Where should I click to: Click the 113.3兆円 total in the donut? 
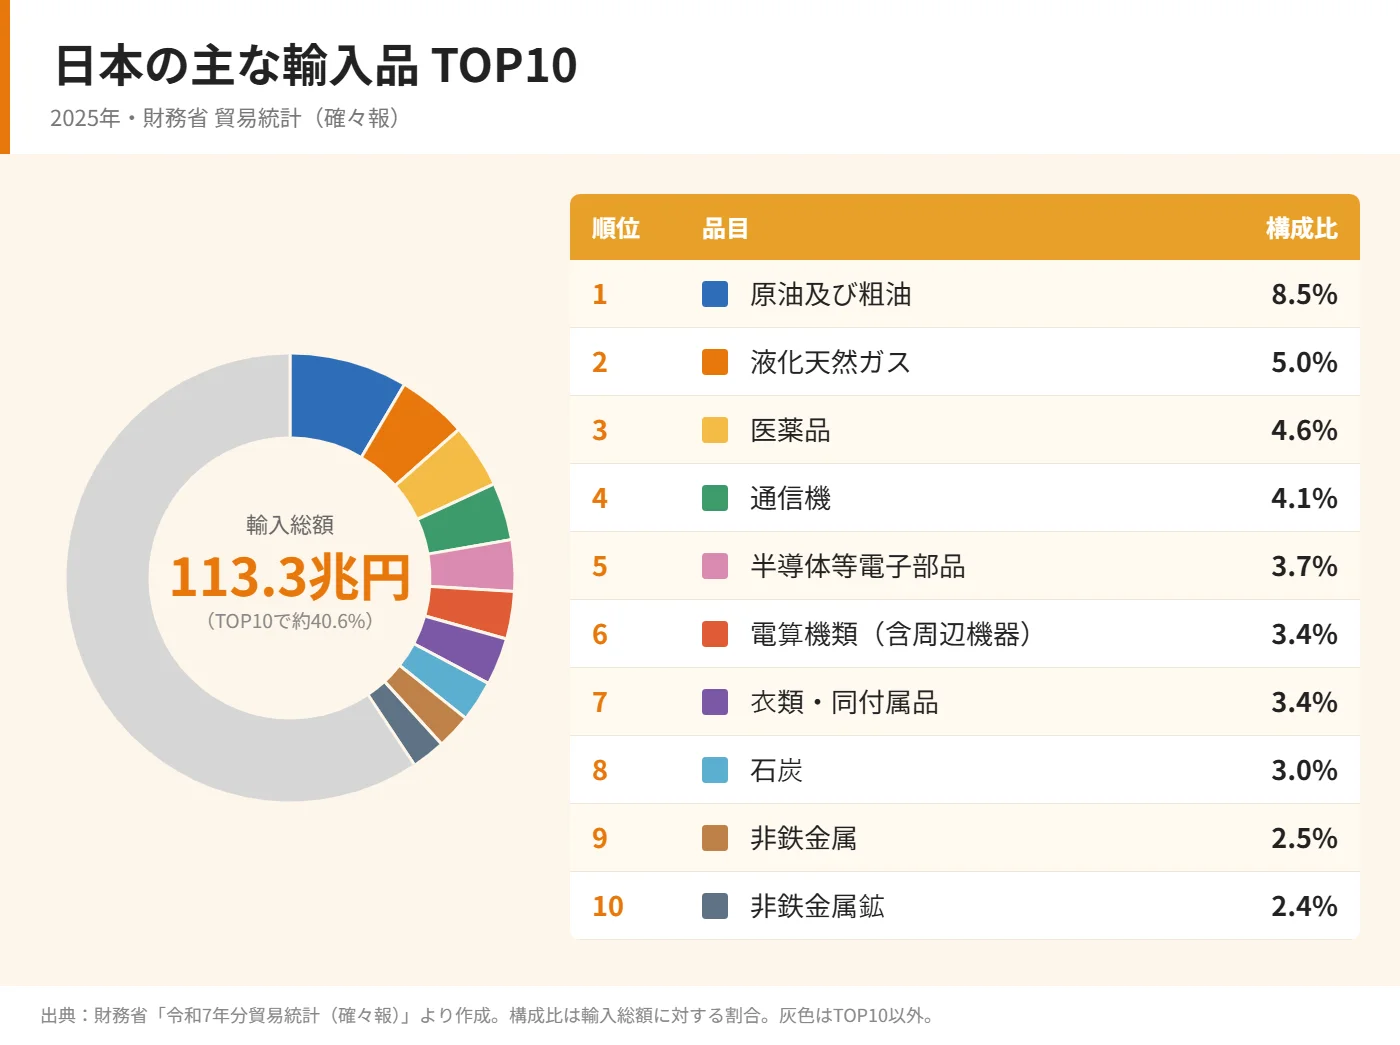pos(290,577)
